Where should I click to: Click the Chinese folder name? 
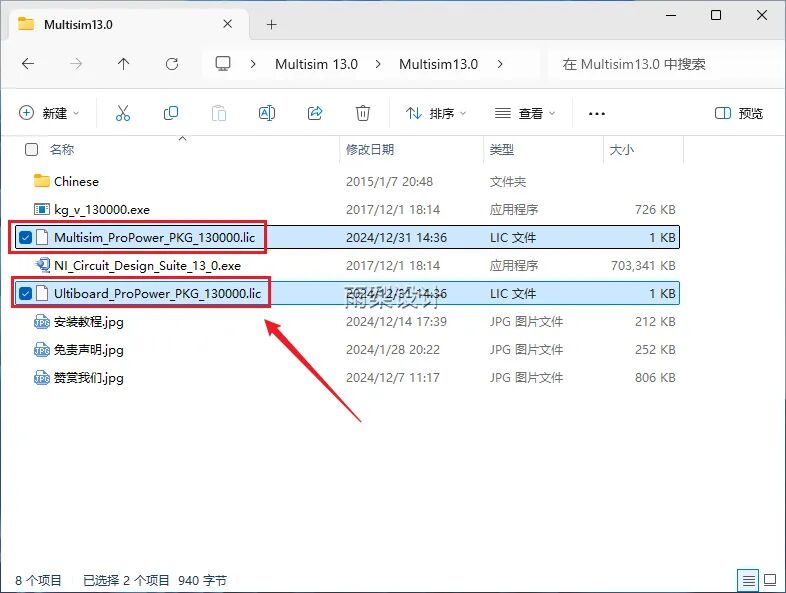[x=76, y=181]
